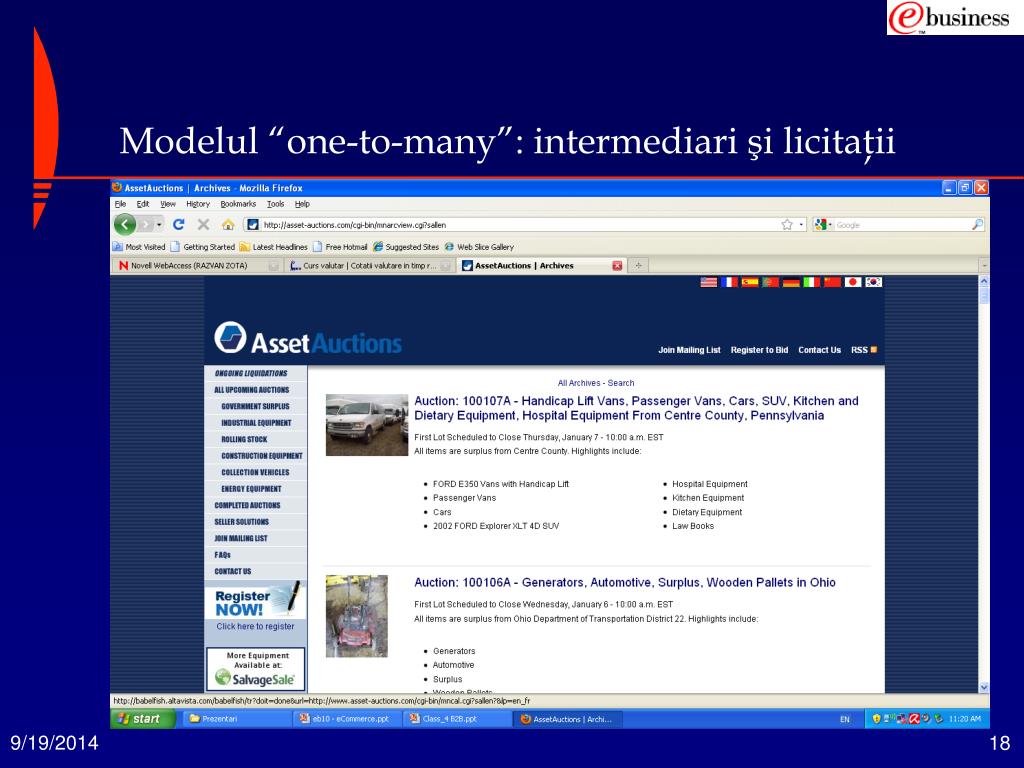Open the RSS feed icon
The height and width of the screenshot is (768, 1024).
[874, 350]
